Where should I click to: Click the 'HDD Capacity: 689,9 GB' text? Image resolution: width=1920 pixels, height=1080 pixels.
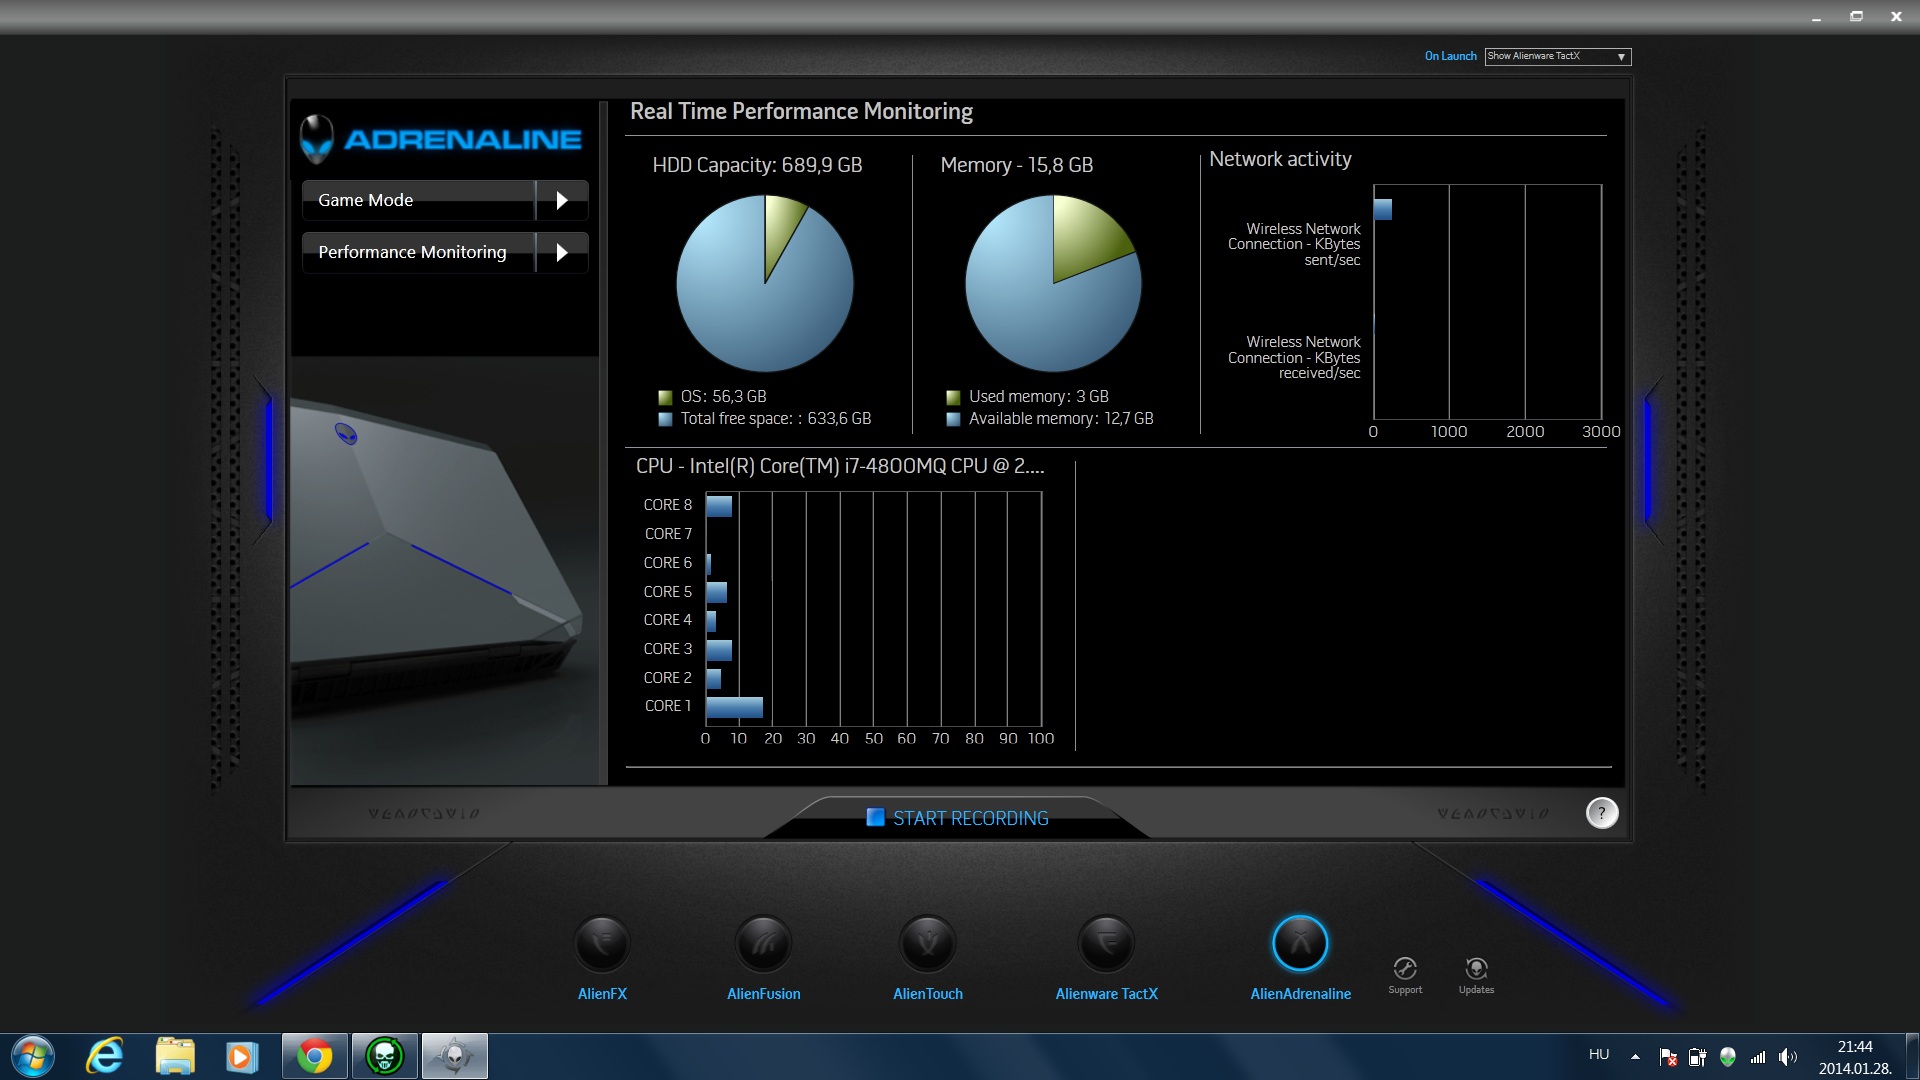tap(757, 165)
